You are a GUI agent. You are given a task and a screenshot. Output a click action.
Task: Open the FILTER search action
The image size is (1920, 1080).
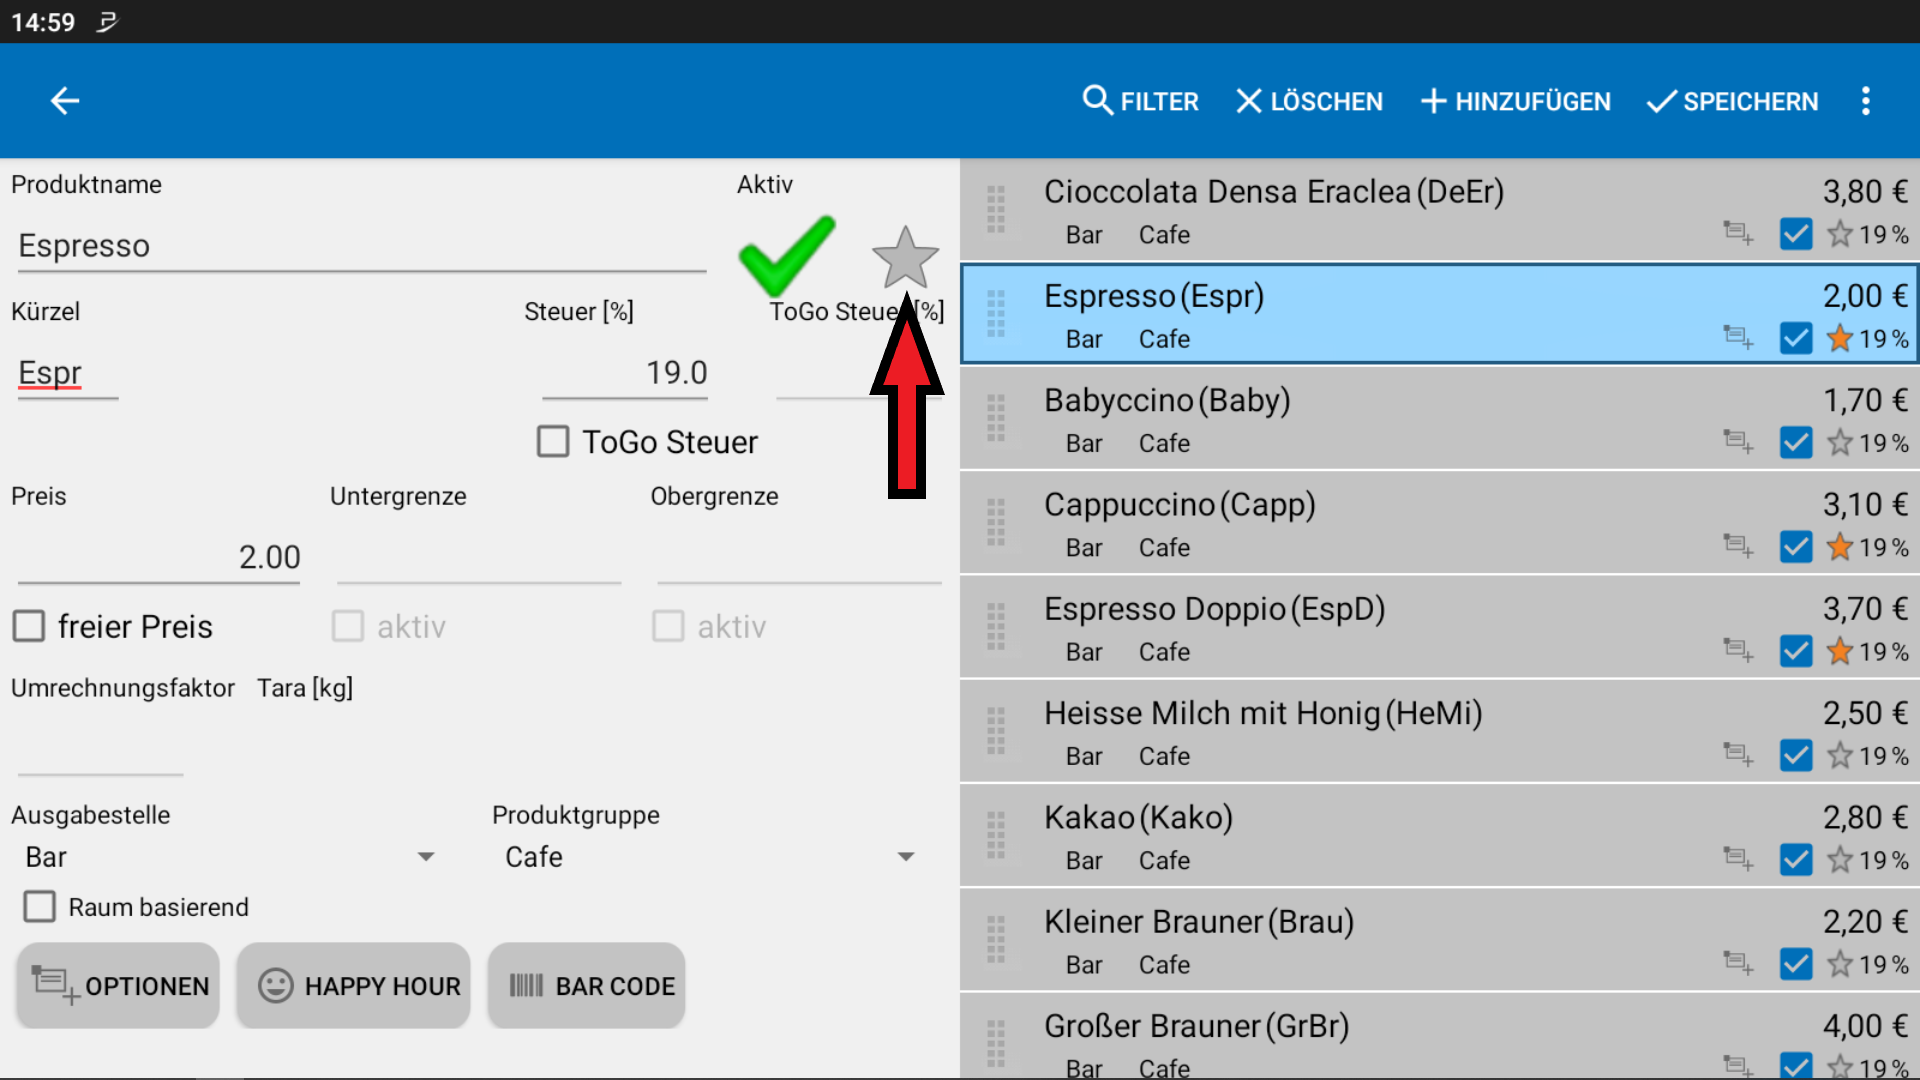point(1140,101)
